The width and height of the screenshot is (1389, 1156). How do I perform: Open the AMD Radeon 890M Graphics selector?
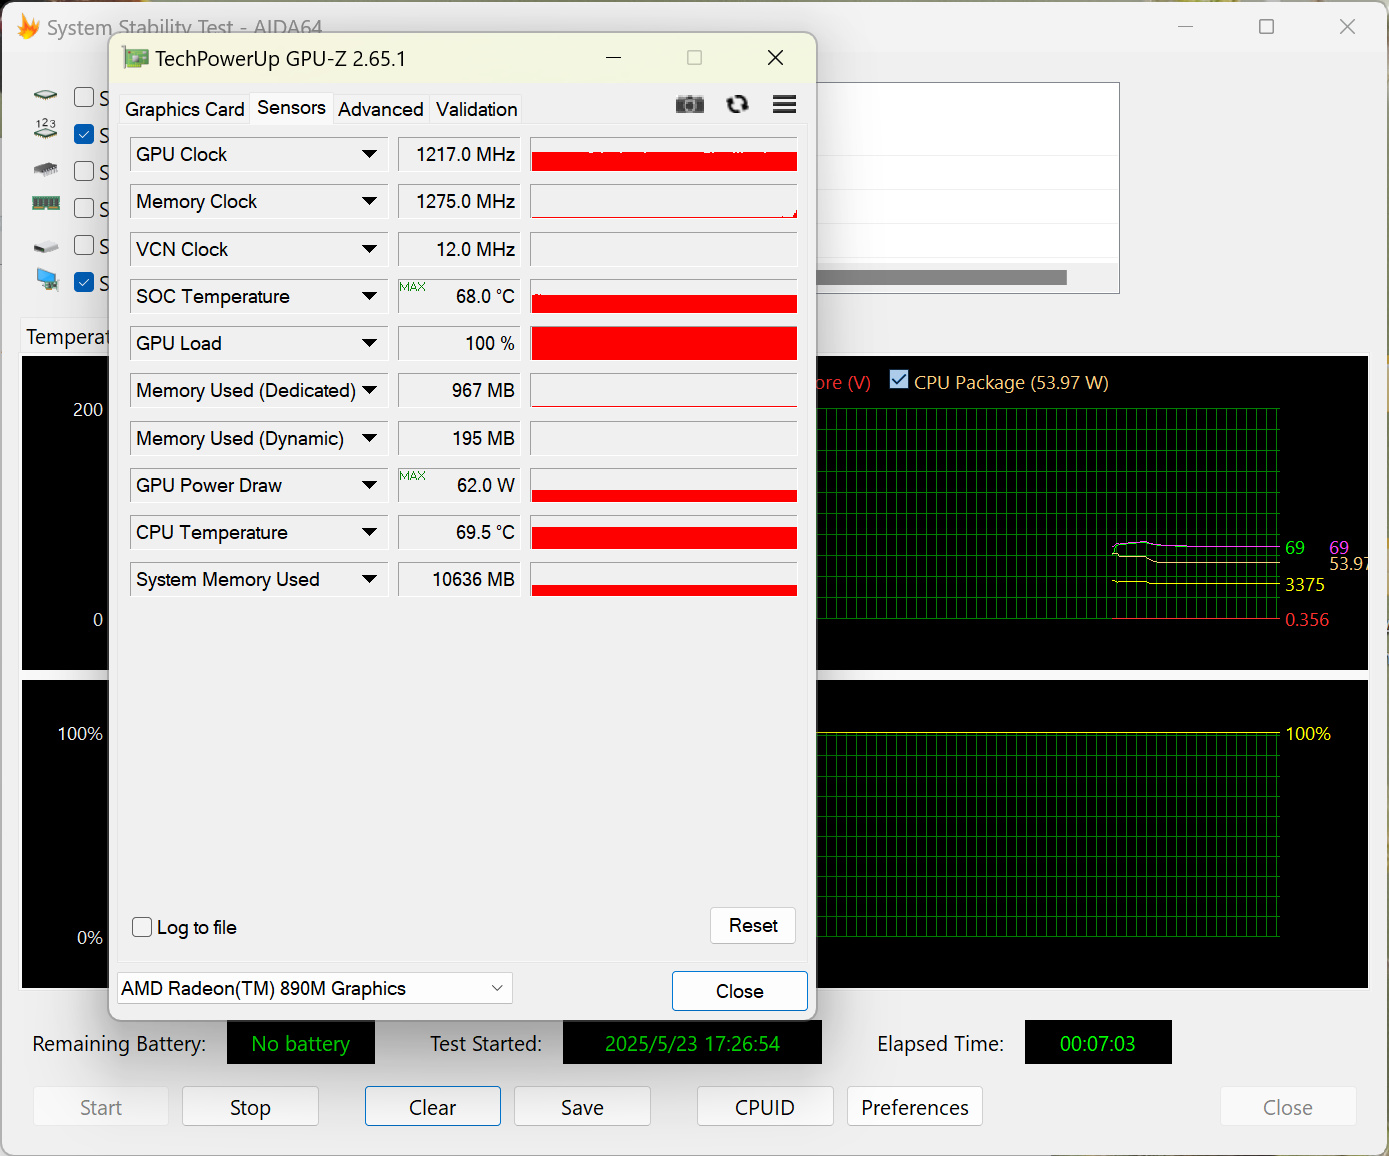[x=315, y=988]
